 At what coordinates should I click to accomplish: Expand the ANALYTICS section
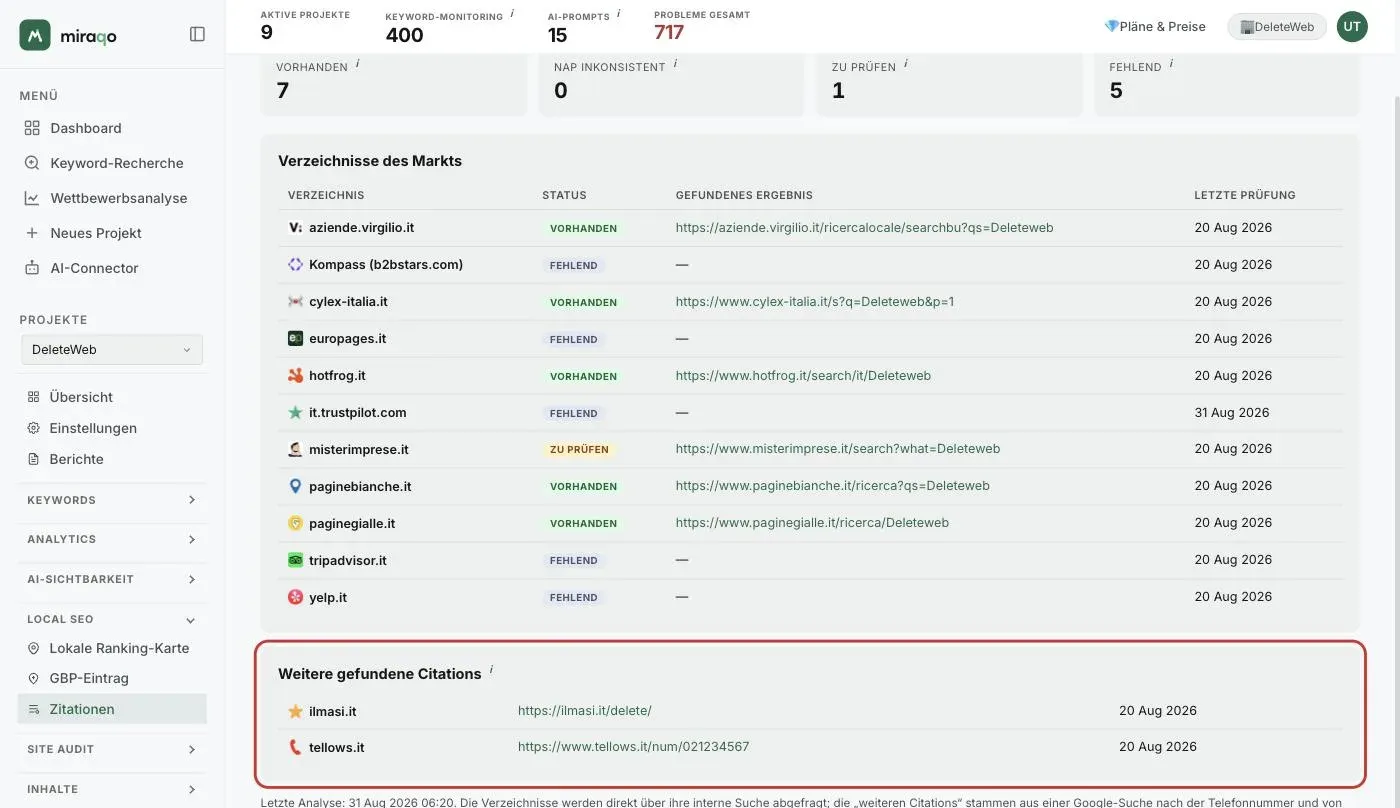coord(112,539)
